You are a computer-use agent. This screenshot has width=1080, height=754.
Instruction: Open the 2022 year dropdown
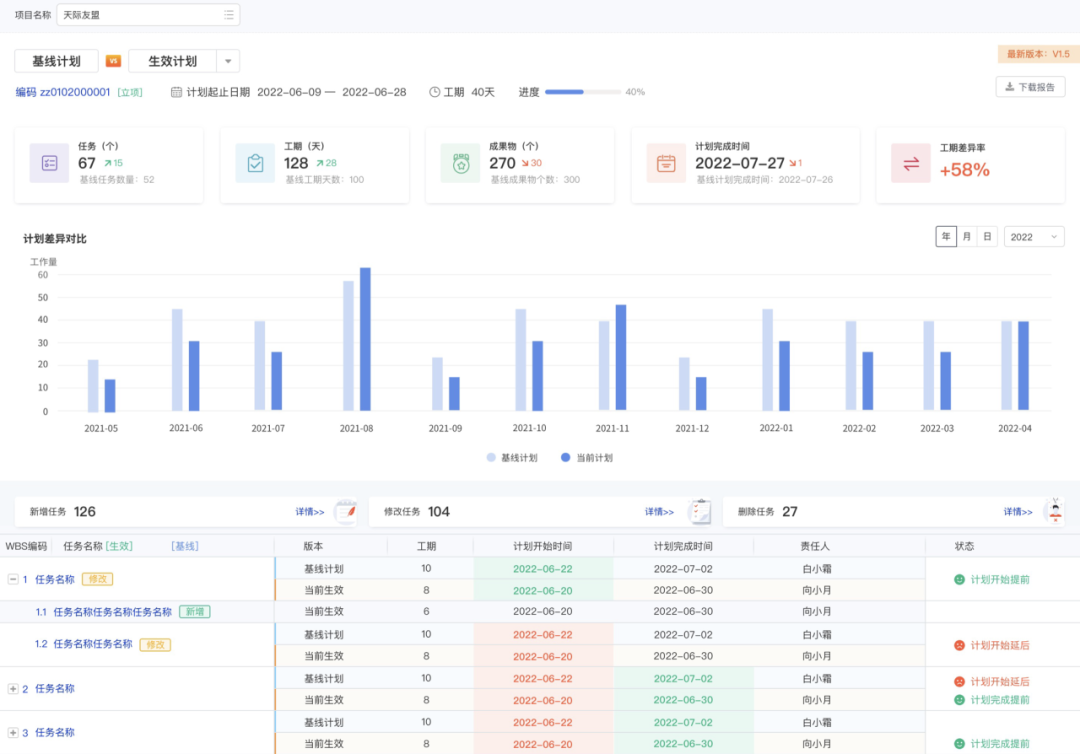(x=1034, y=237)
